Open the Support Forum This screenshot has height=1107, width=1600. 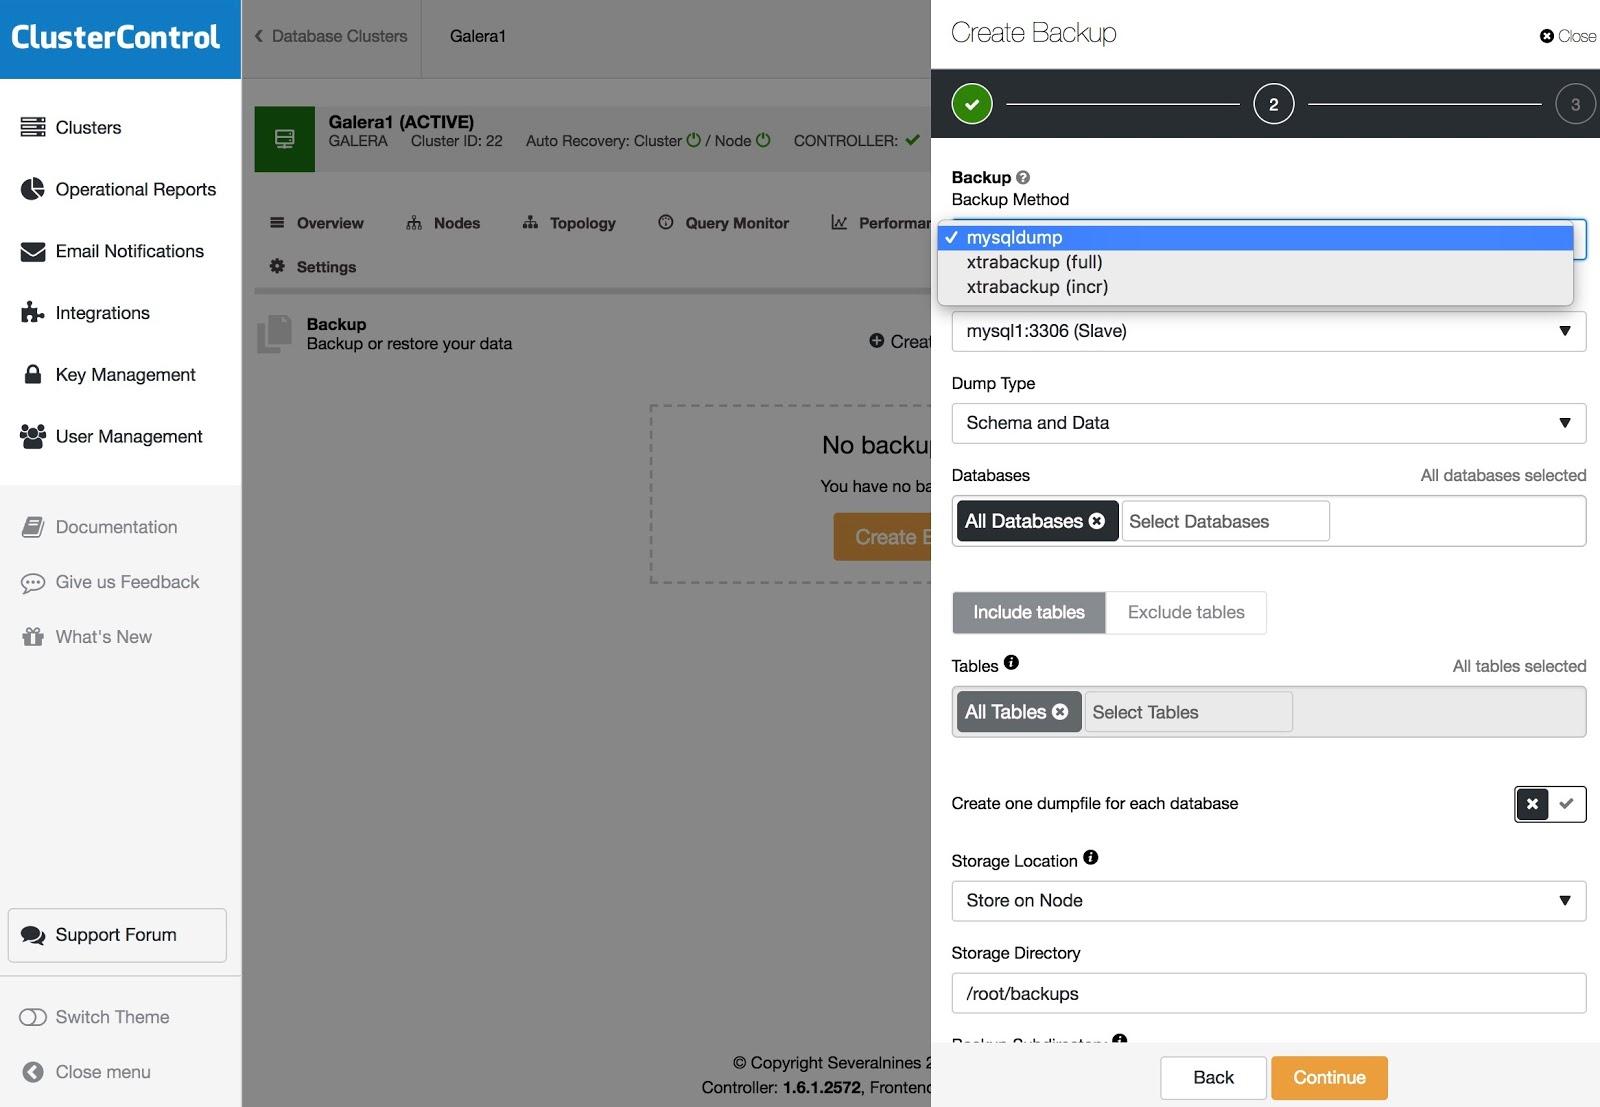point(117,935)
